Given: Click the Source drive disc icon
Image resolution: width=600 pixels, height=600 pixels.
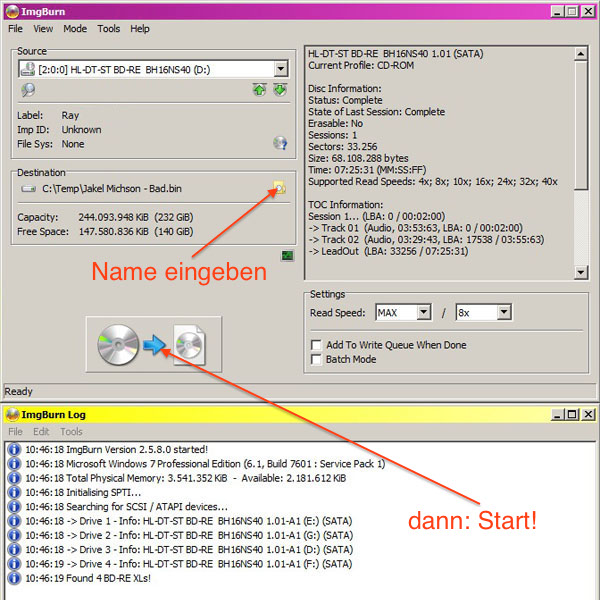Looking at the screenshot, I should pyautogui.click(x=28, y=69).
